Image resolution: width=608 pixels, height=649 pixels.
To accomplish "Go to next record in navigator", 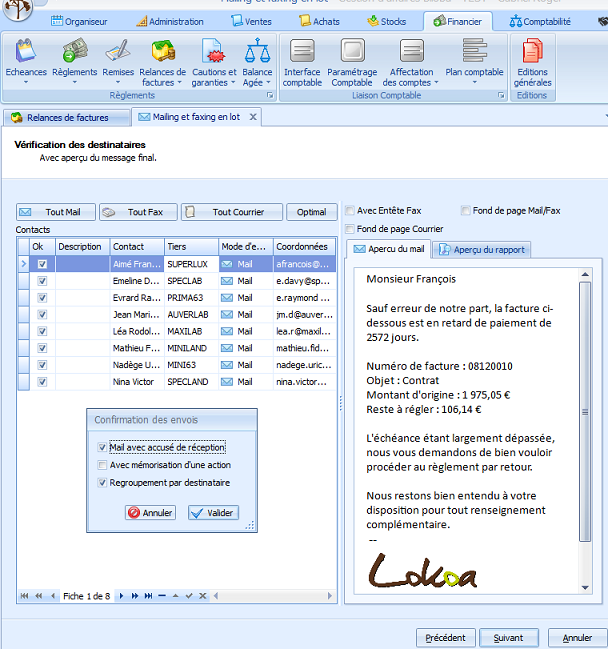I will (121, 596).
